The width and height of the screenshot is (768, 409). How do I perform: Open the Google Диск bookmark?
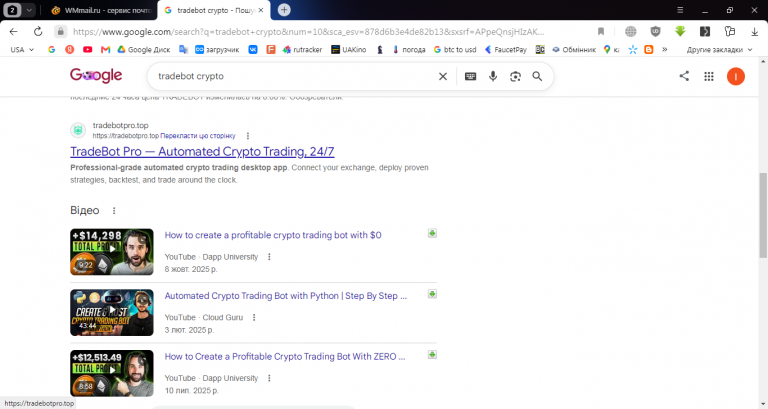144,49
